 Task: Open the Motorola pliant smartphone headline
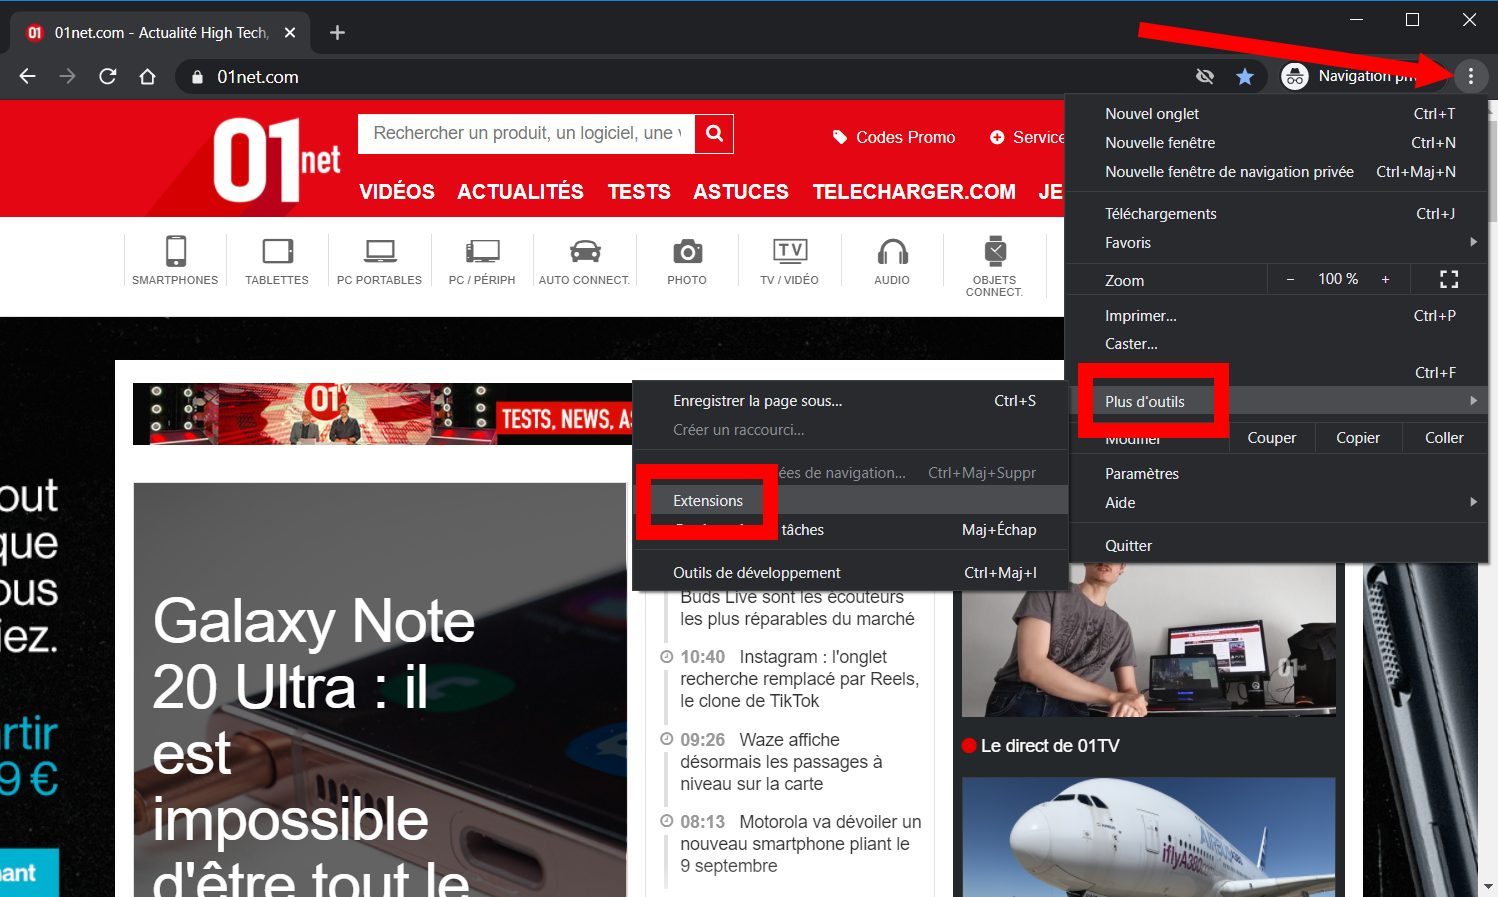pos(800,844)
